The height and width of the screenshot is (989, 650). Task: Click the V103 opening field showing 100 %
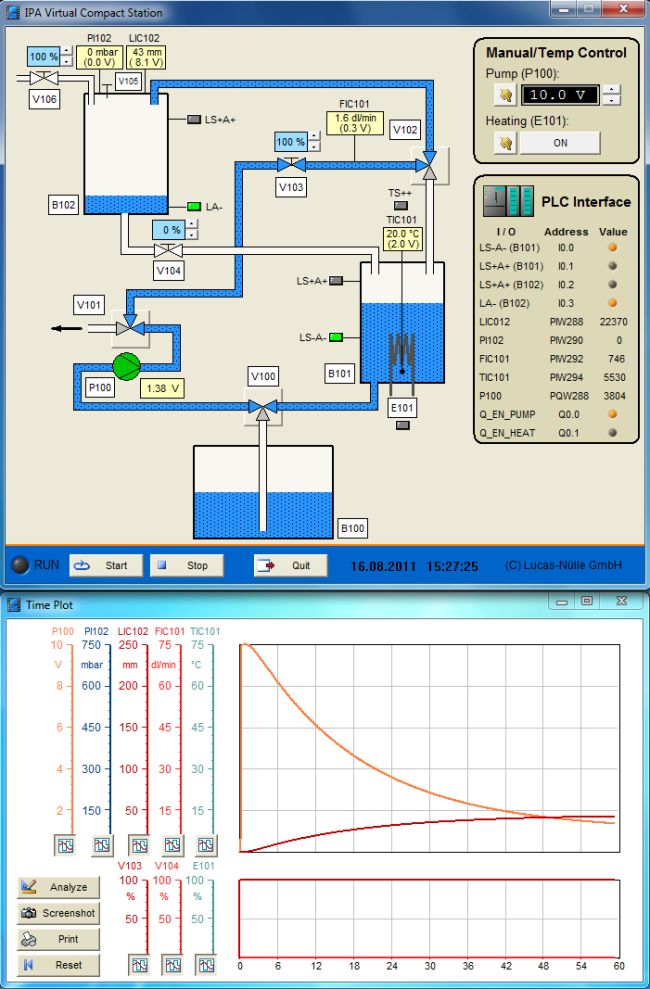pos(291,142)
